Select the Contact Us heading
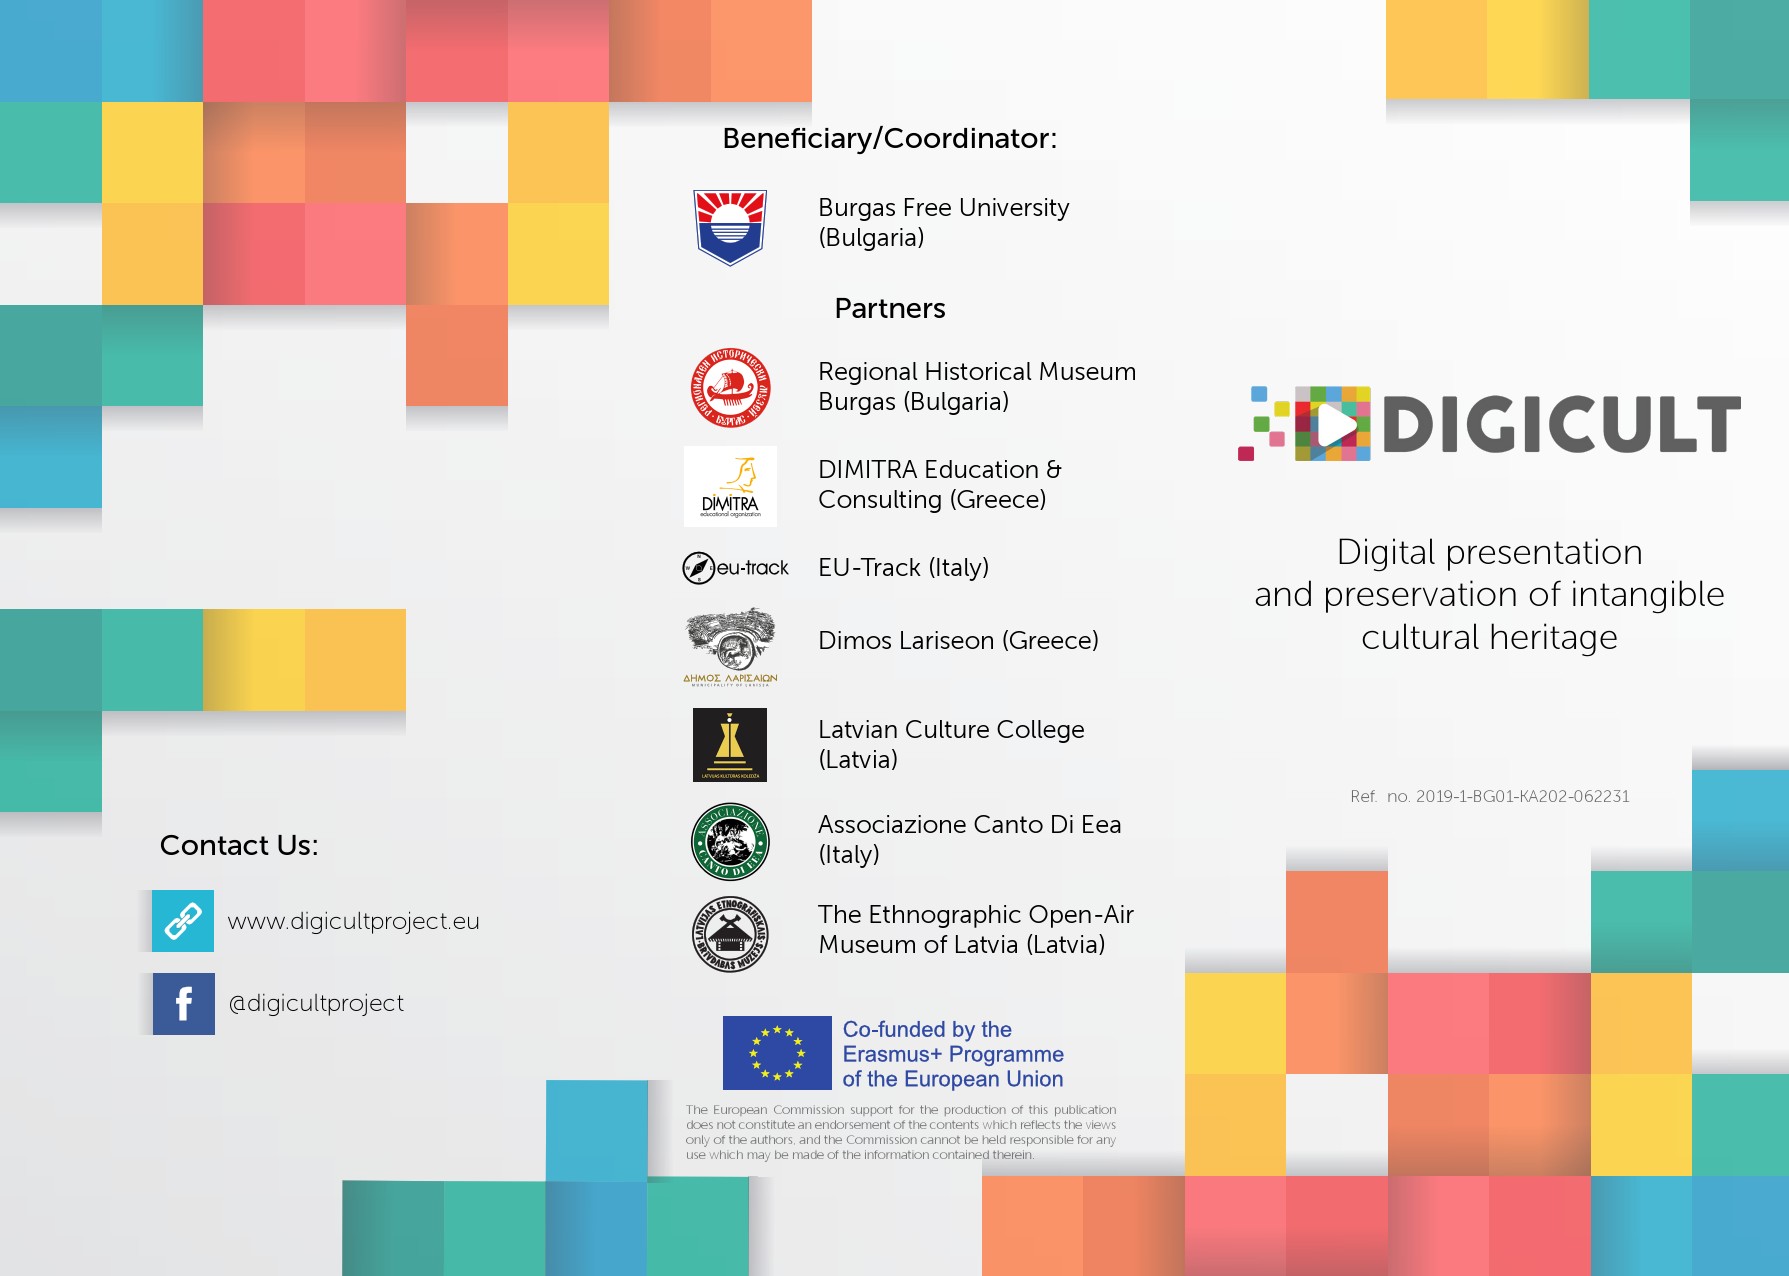This screenshot has height=1276, width=1789. tap(239, 845)
